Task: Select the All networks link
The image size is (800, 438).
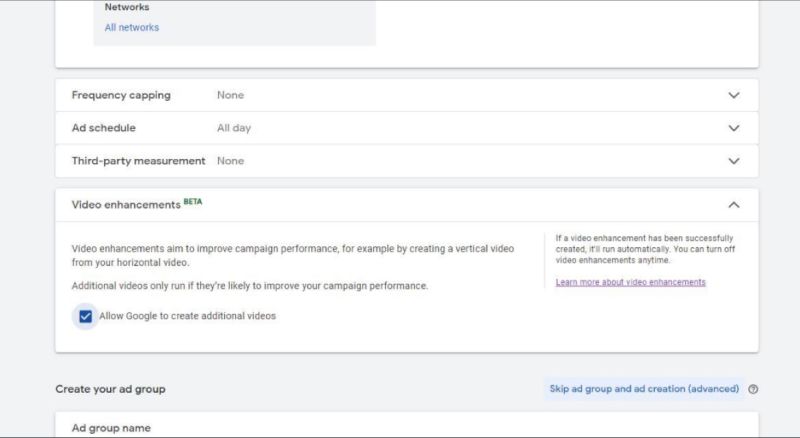Action: pyautogui.click(x=131, y=28)
